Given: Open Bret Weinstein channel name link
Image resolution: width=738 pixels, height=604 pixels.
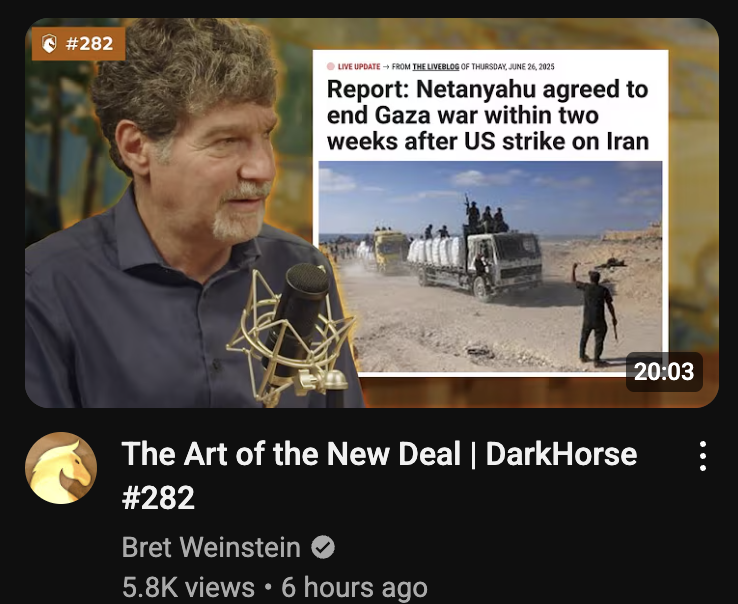Looking at the screenshot, I should [211, 547].
